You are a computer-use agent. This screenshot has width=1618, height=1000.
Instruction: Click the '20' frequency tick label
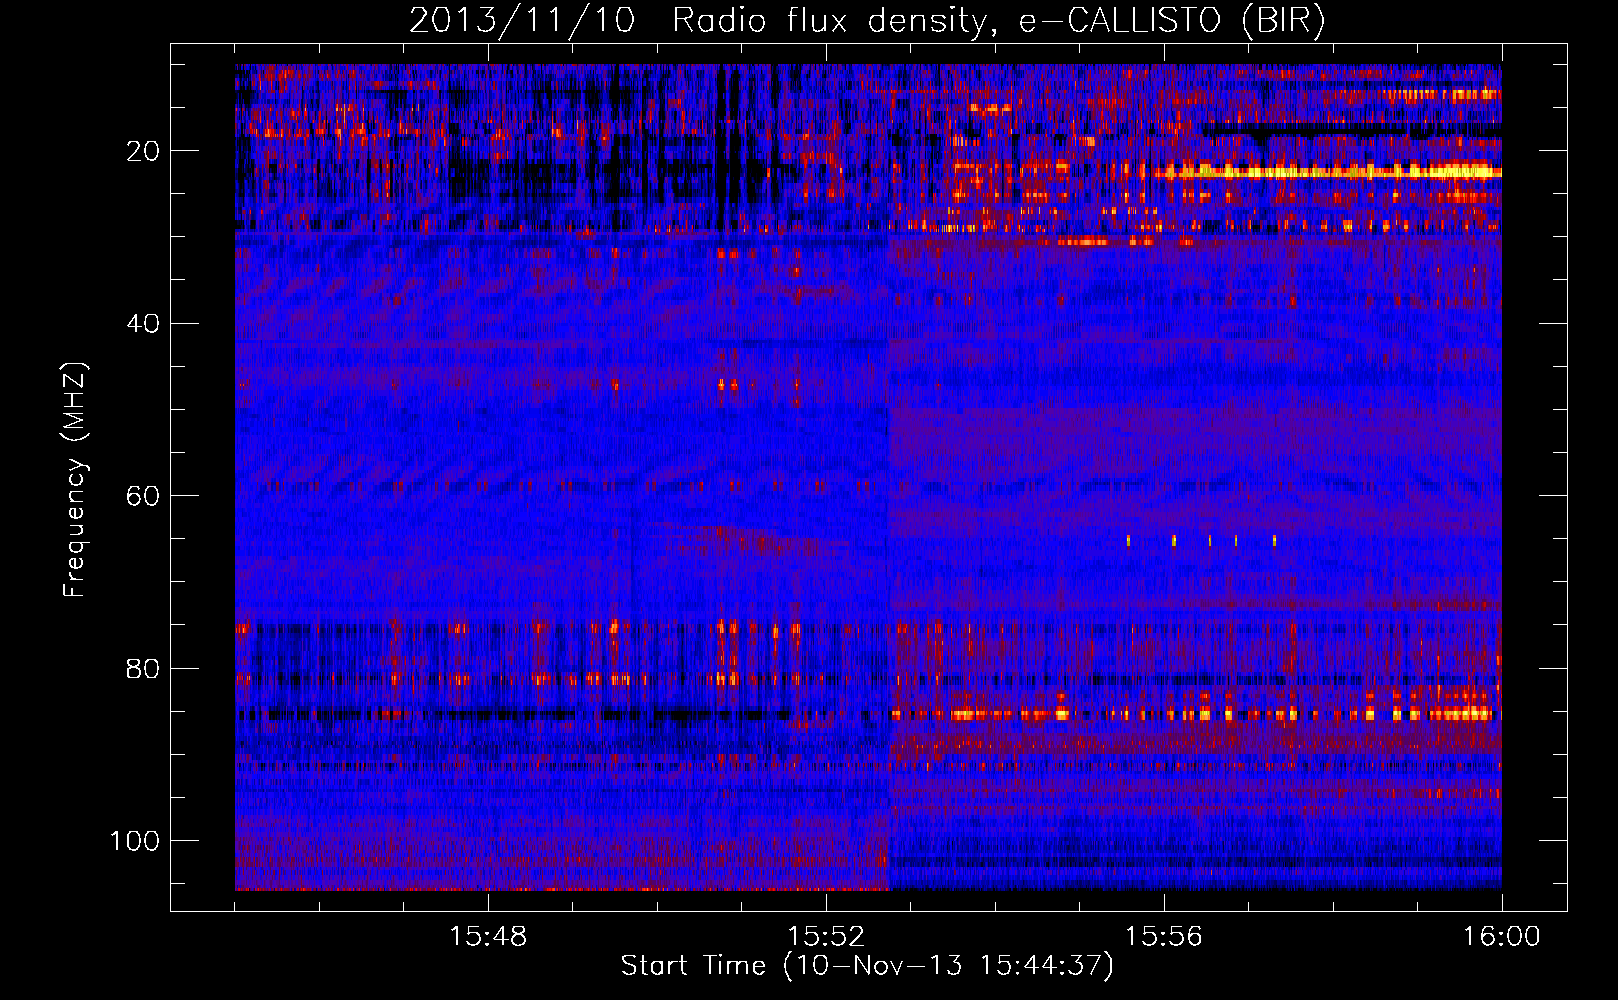144,151
